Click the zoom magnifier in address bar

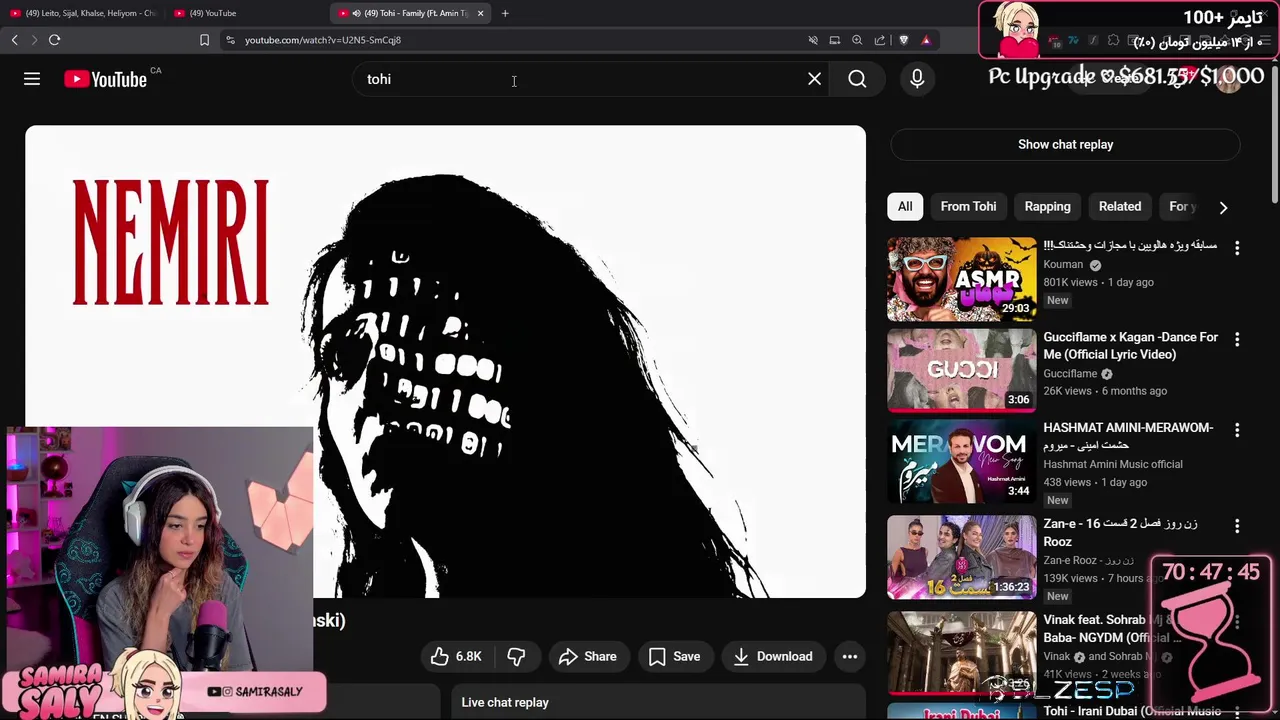click(x=857, y=40)
